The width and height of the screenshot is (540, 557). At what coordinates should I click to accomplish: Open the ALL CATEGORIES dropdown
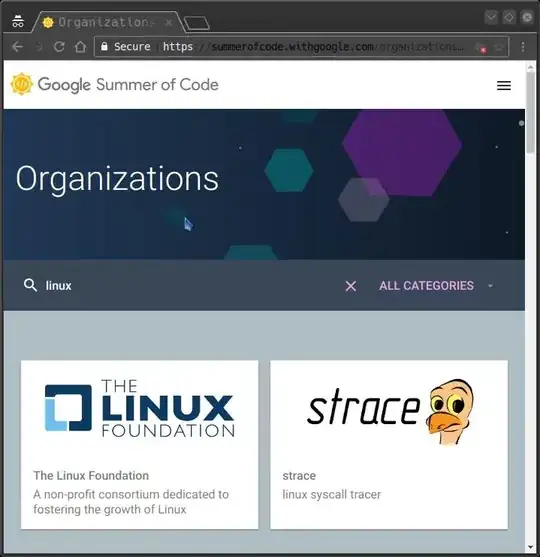click(x=436, y=286)
